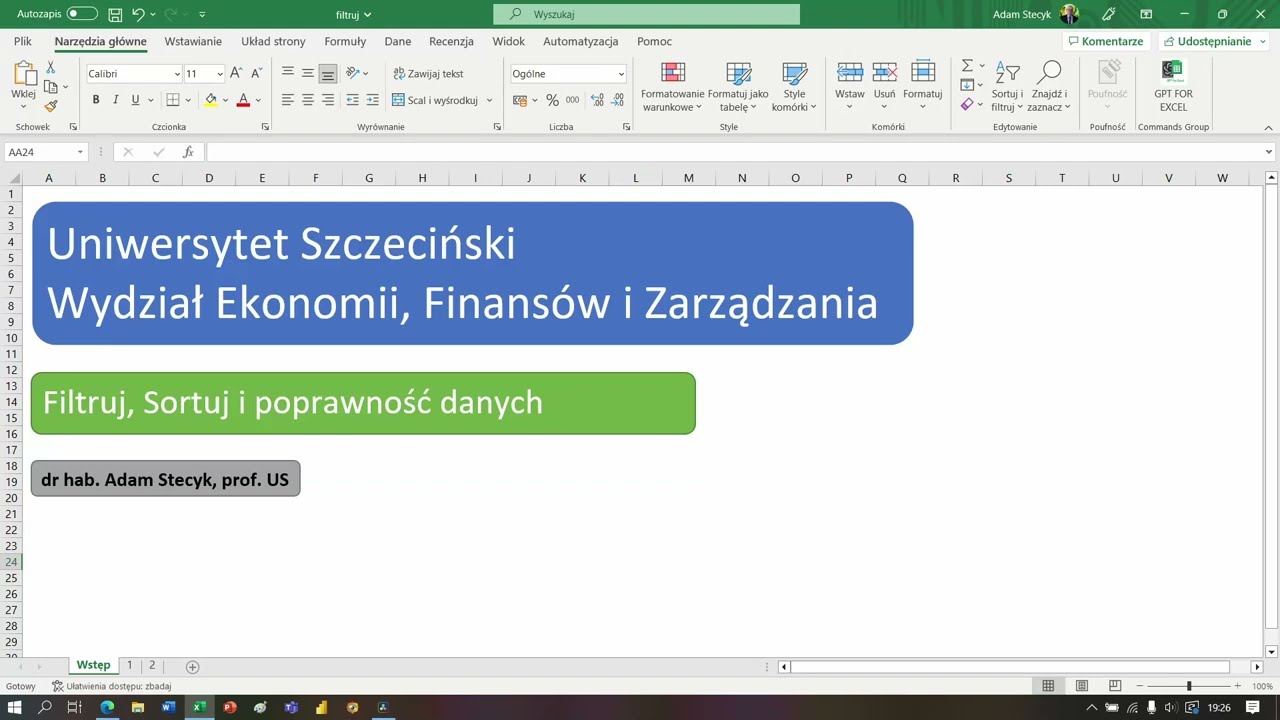Open Formatowanie warunkowe dropdown
This screenshot has width=1280, height=720.
673,86
